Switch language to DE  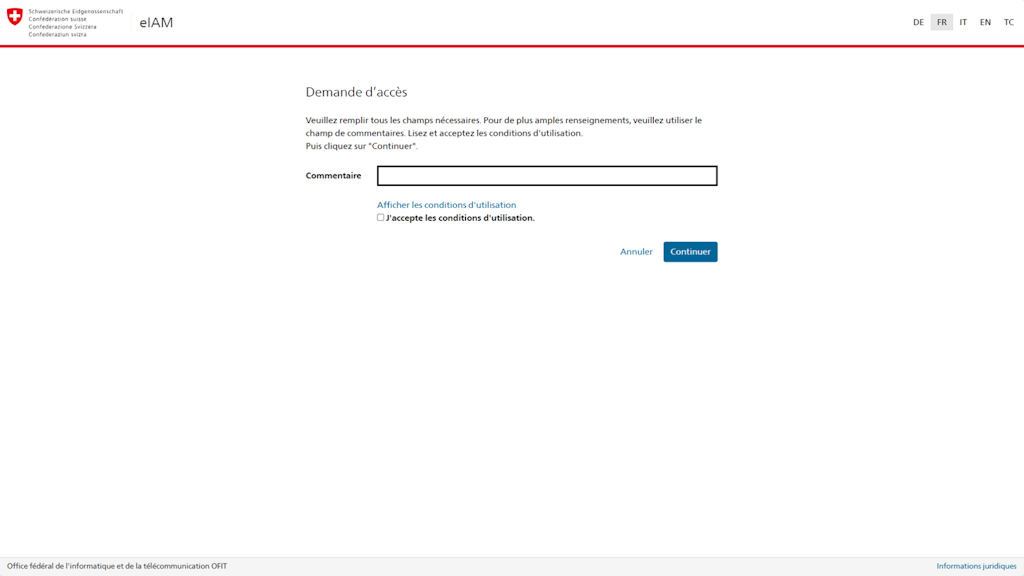(918, 21)
